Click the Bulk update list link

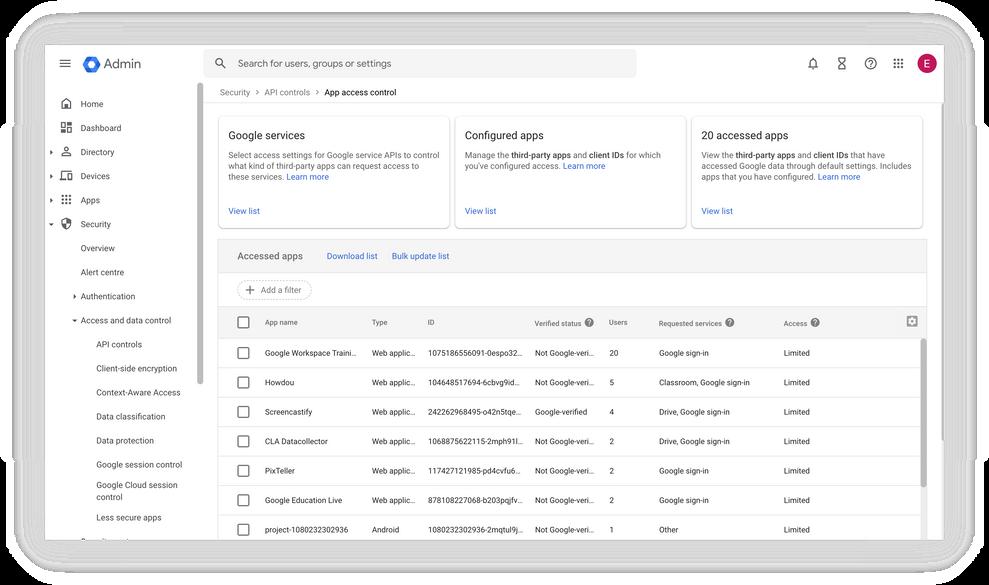421,256
